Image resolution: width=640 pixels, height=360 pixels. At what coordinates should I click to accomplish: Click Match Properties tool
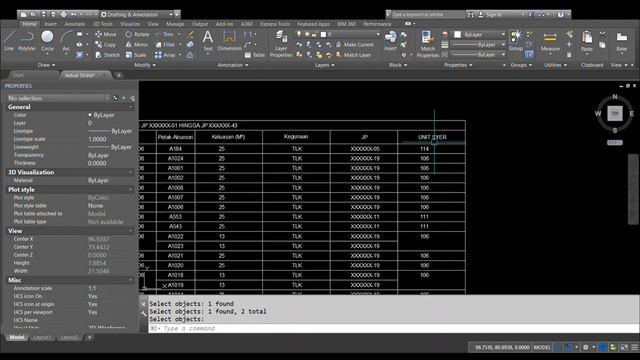(x=427, y=44)
